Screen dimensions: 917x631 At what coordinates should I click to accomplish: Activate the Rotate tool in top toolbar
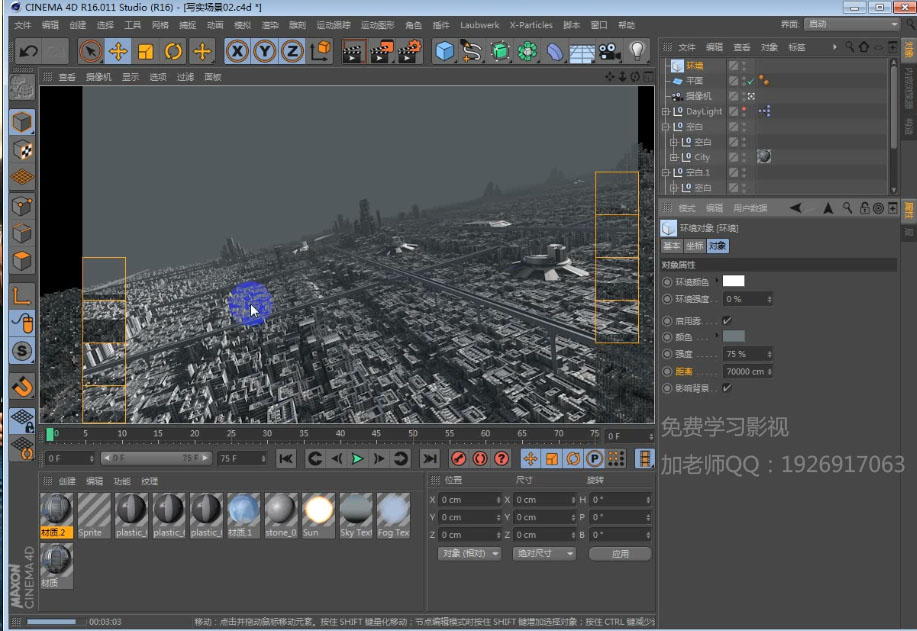coord(174,51)
